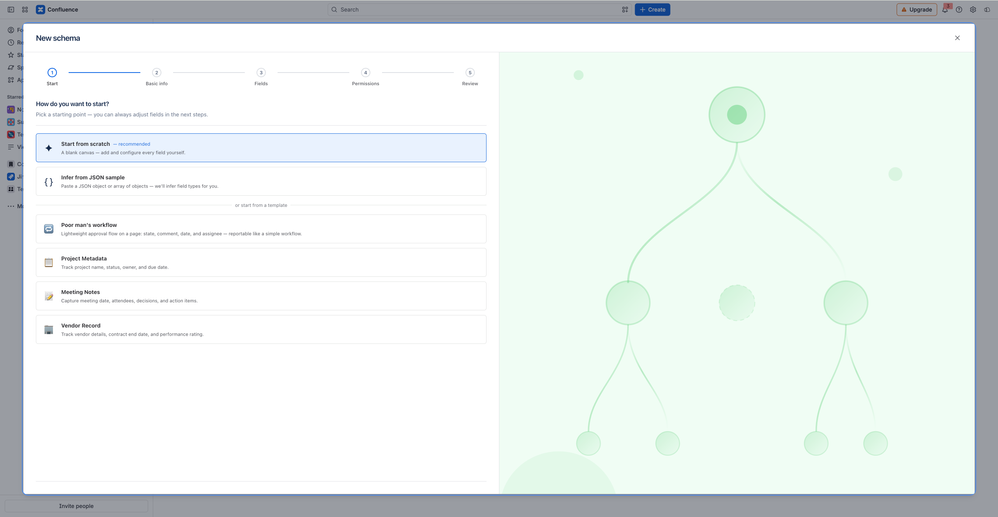Click the Apps icon in sidebar
This screenshot has width=998, height=517.
click(x=10, y=80)
